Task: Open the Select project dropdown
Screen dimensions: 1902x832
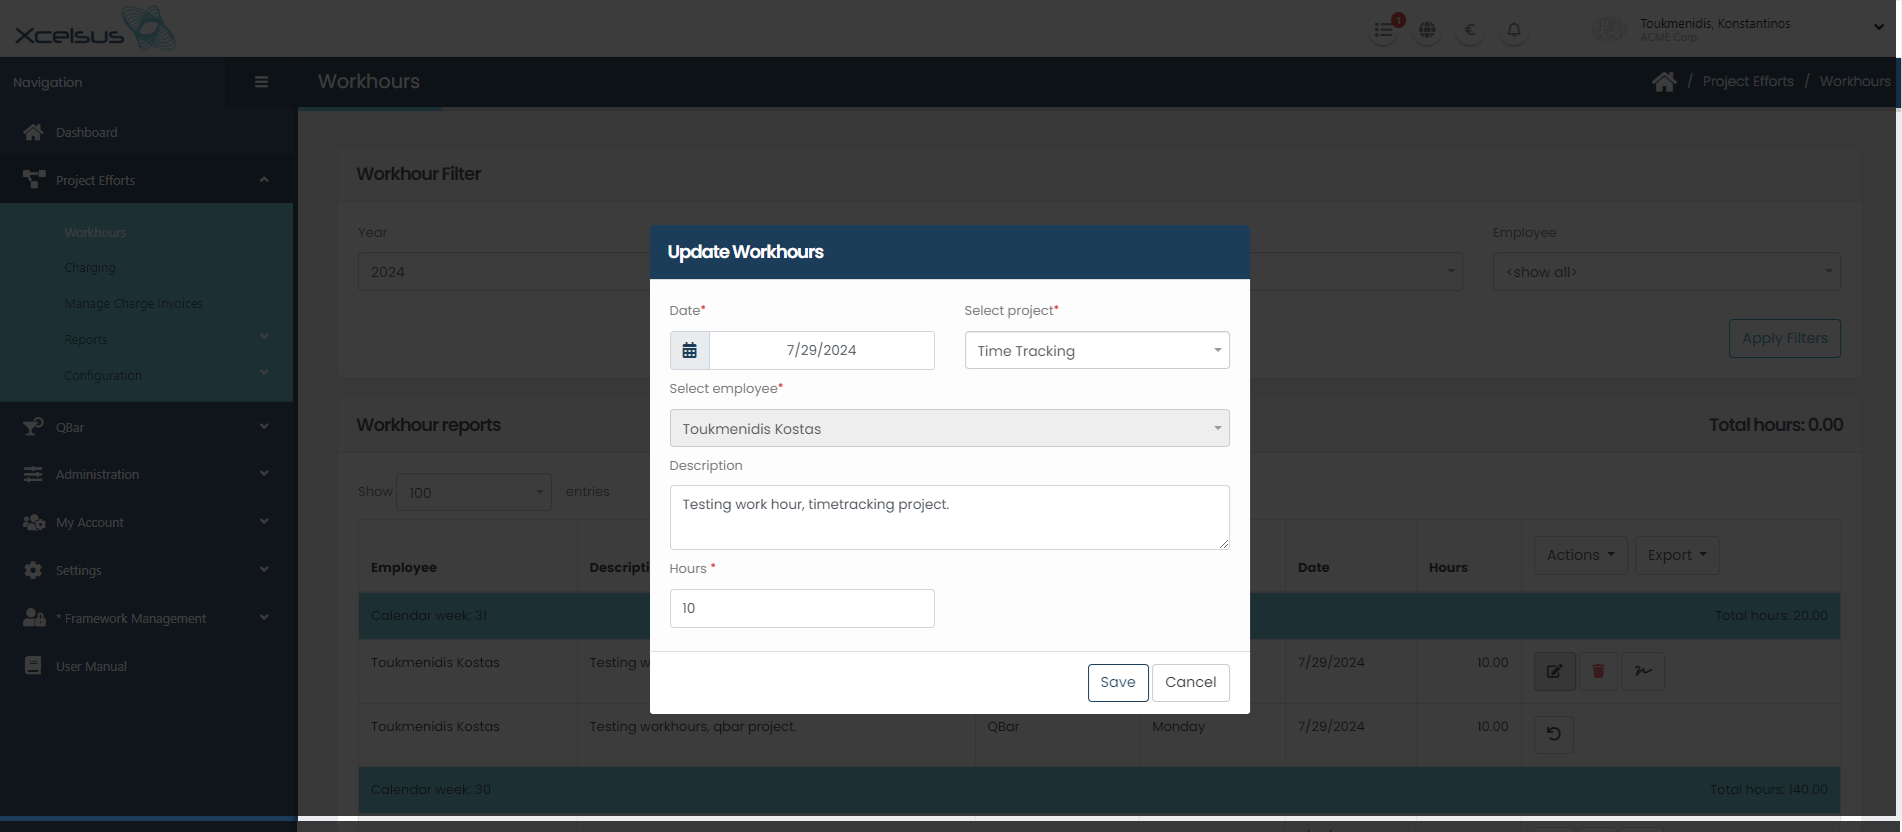Action: point(1096,351)
